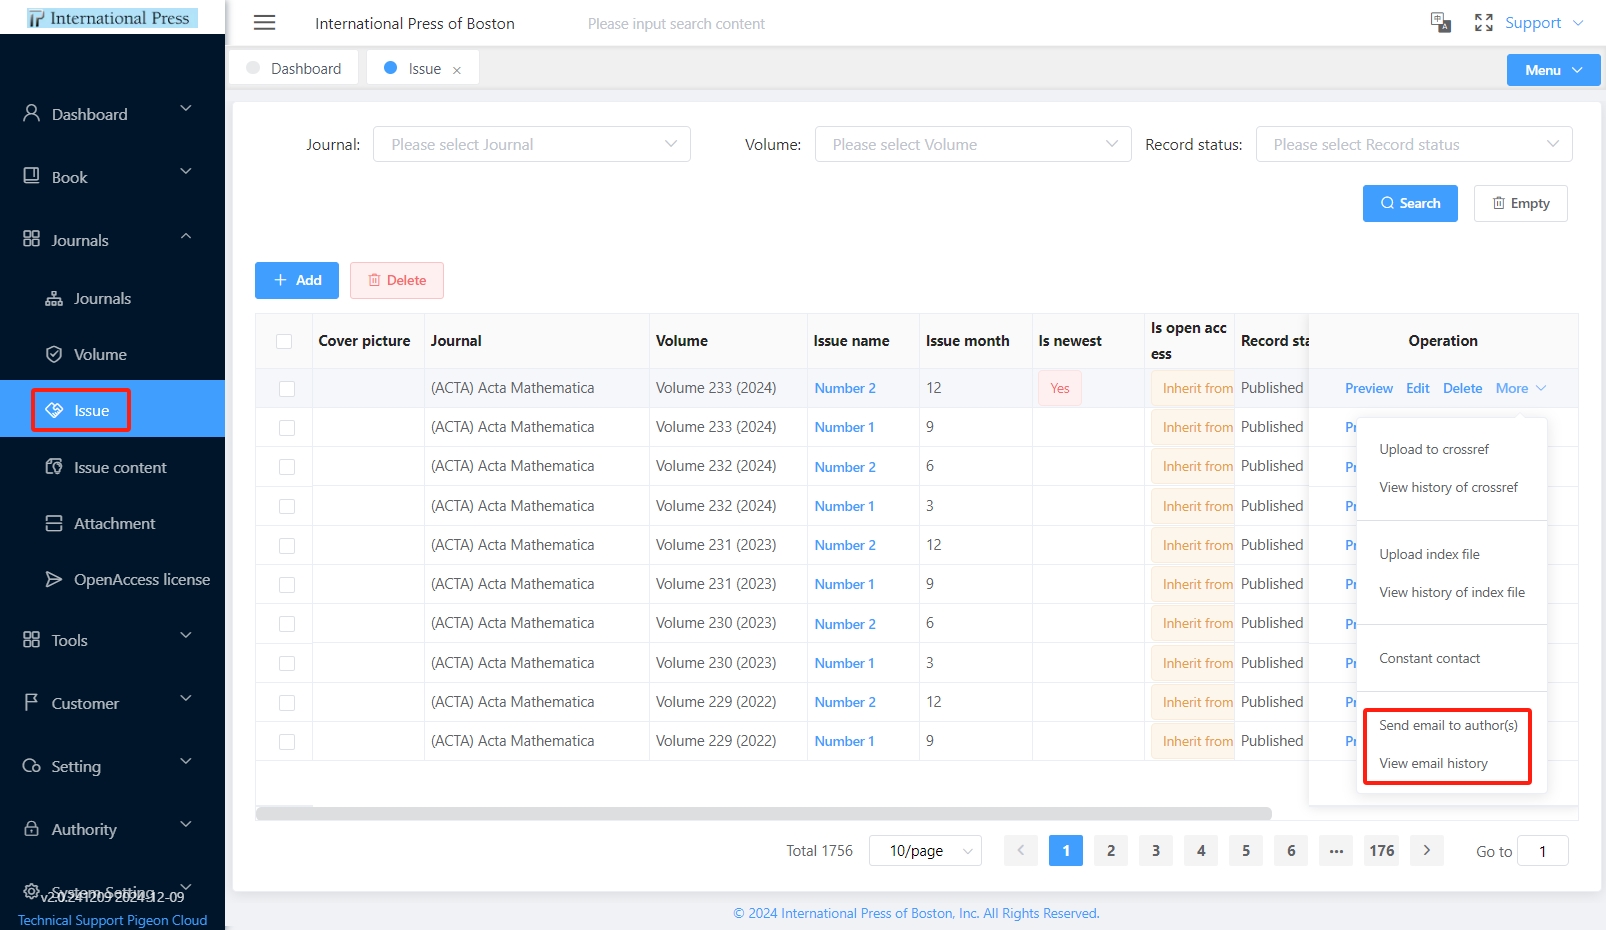Click the Authority lock icon in sidebar
This screenshot has height=930, width=1606.
click(32, 828)
